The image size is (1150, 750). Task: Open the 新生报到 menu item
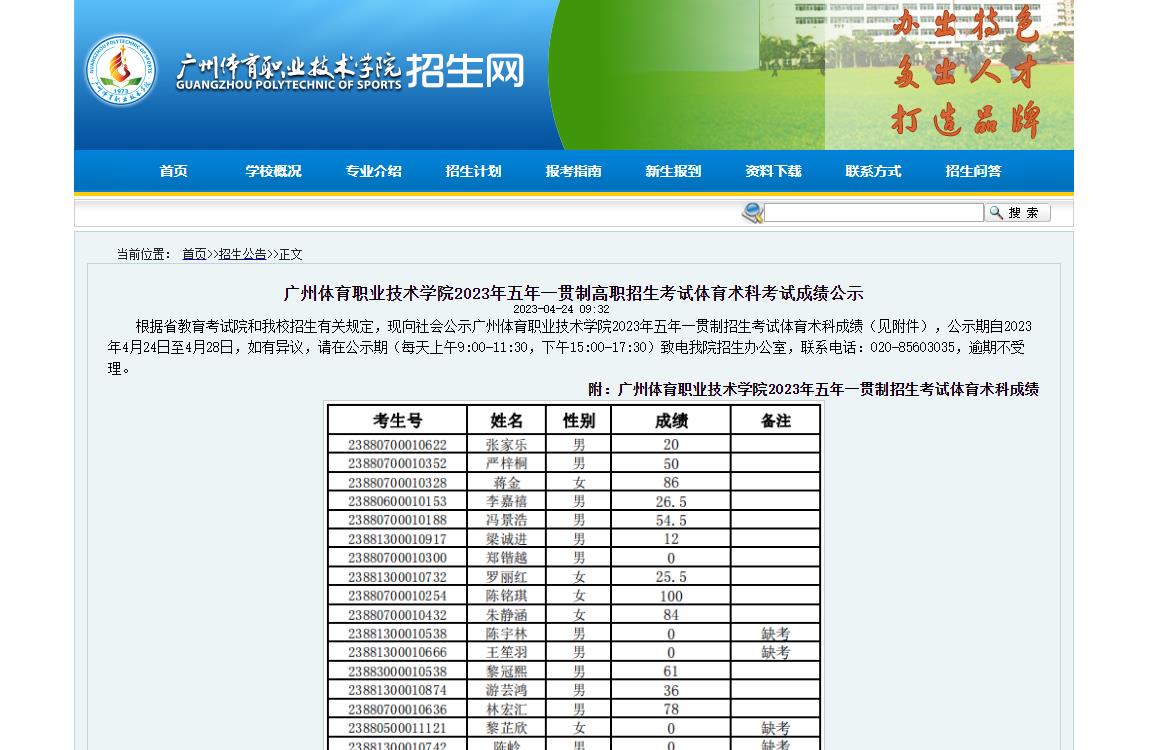[673, 171]
